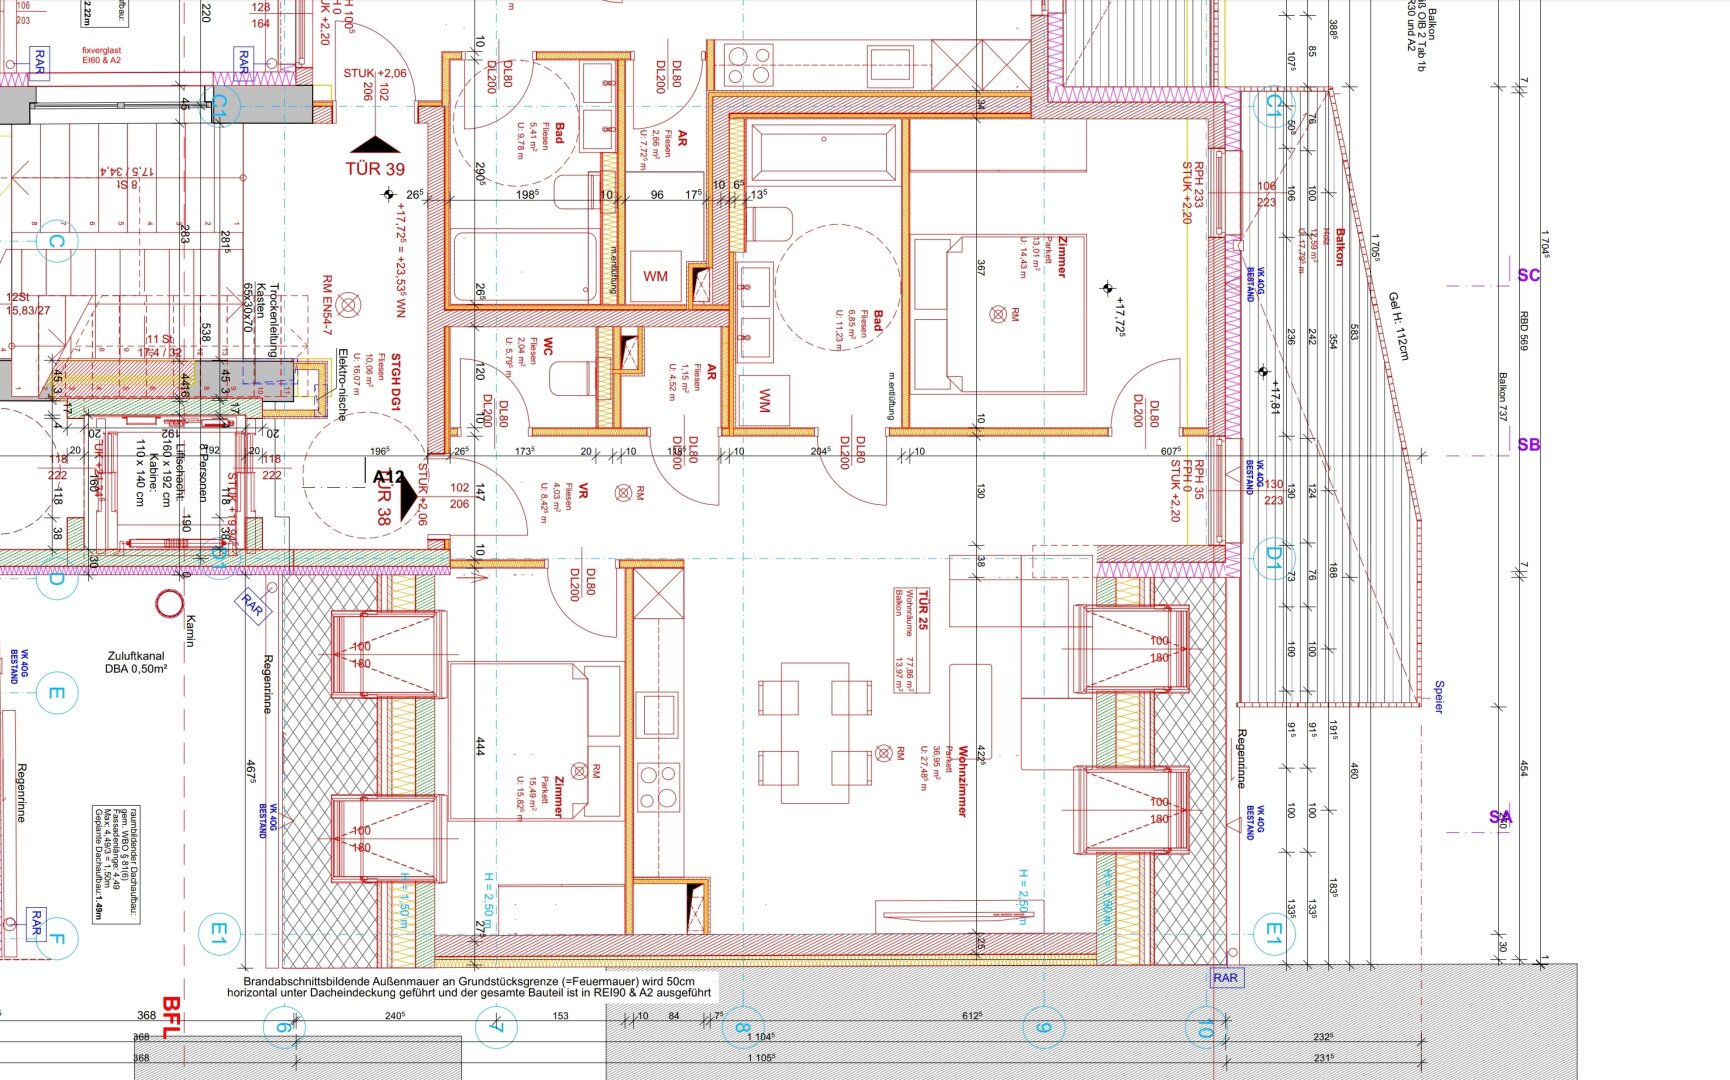Screen dimensions: 1730x1080
Task: Click the grid axis circle labeled F
Action: point(56,938)
